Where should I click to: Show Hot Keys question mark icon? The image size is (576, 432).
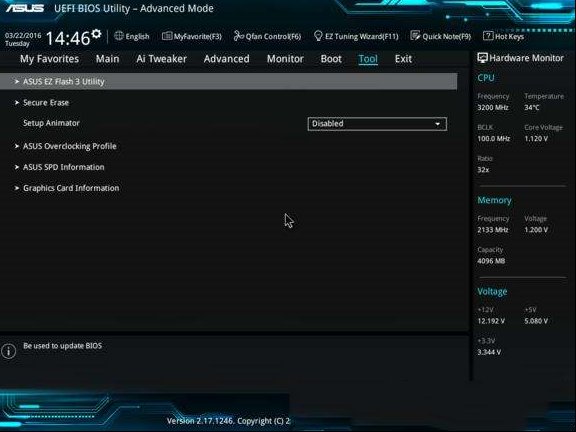click(x=488, y=36)
